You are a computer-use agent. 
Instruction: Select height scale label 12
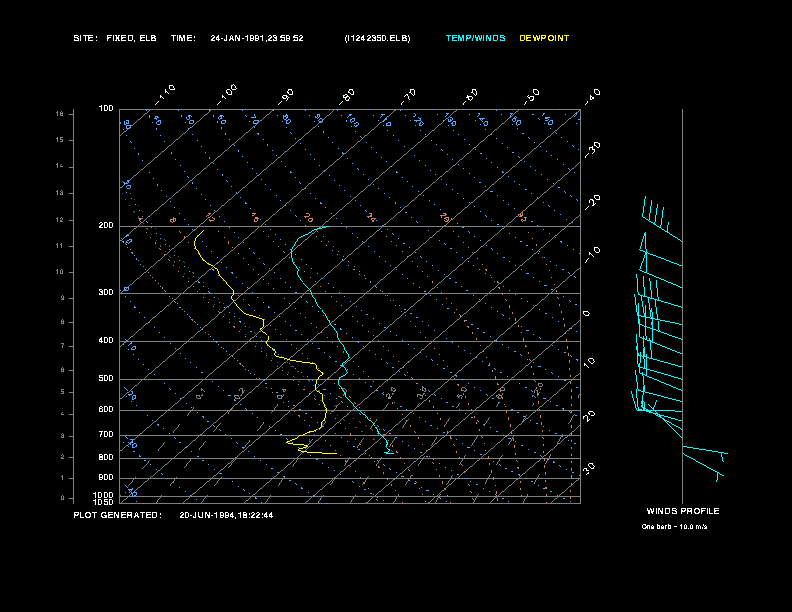pyautogui.click(x=60, y=220)
